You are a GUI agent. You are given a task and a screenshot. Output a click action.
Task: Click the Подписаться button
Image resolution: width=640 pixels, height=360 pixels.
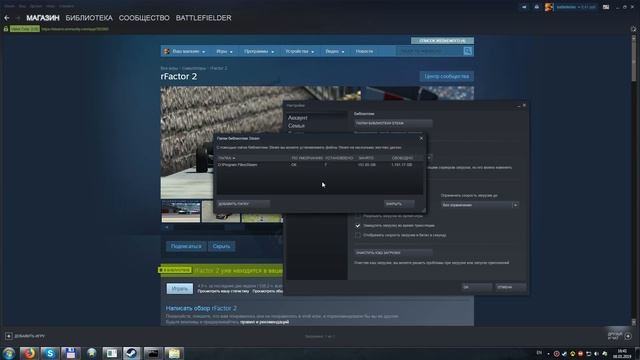[186, 247]
